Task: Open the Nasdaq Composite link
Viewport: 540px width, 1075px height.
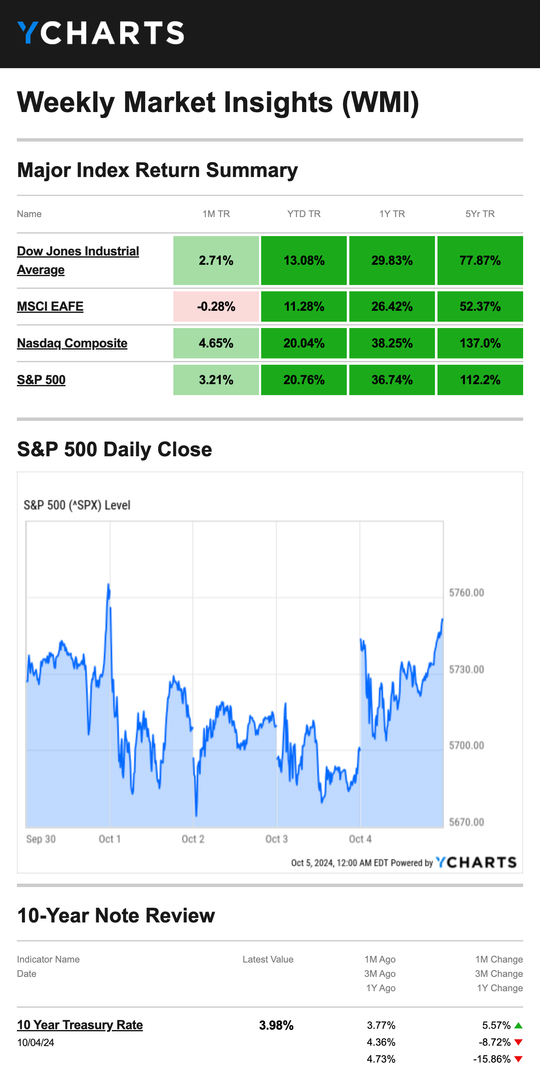Action: point(72,343)
